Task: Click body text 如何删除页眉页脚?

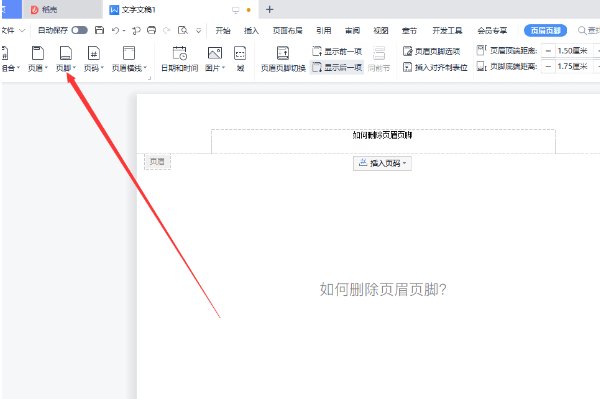Action: tap(383, 289)
